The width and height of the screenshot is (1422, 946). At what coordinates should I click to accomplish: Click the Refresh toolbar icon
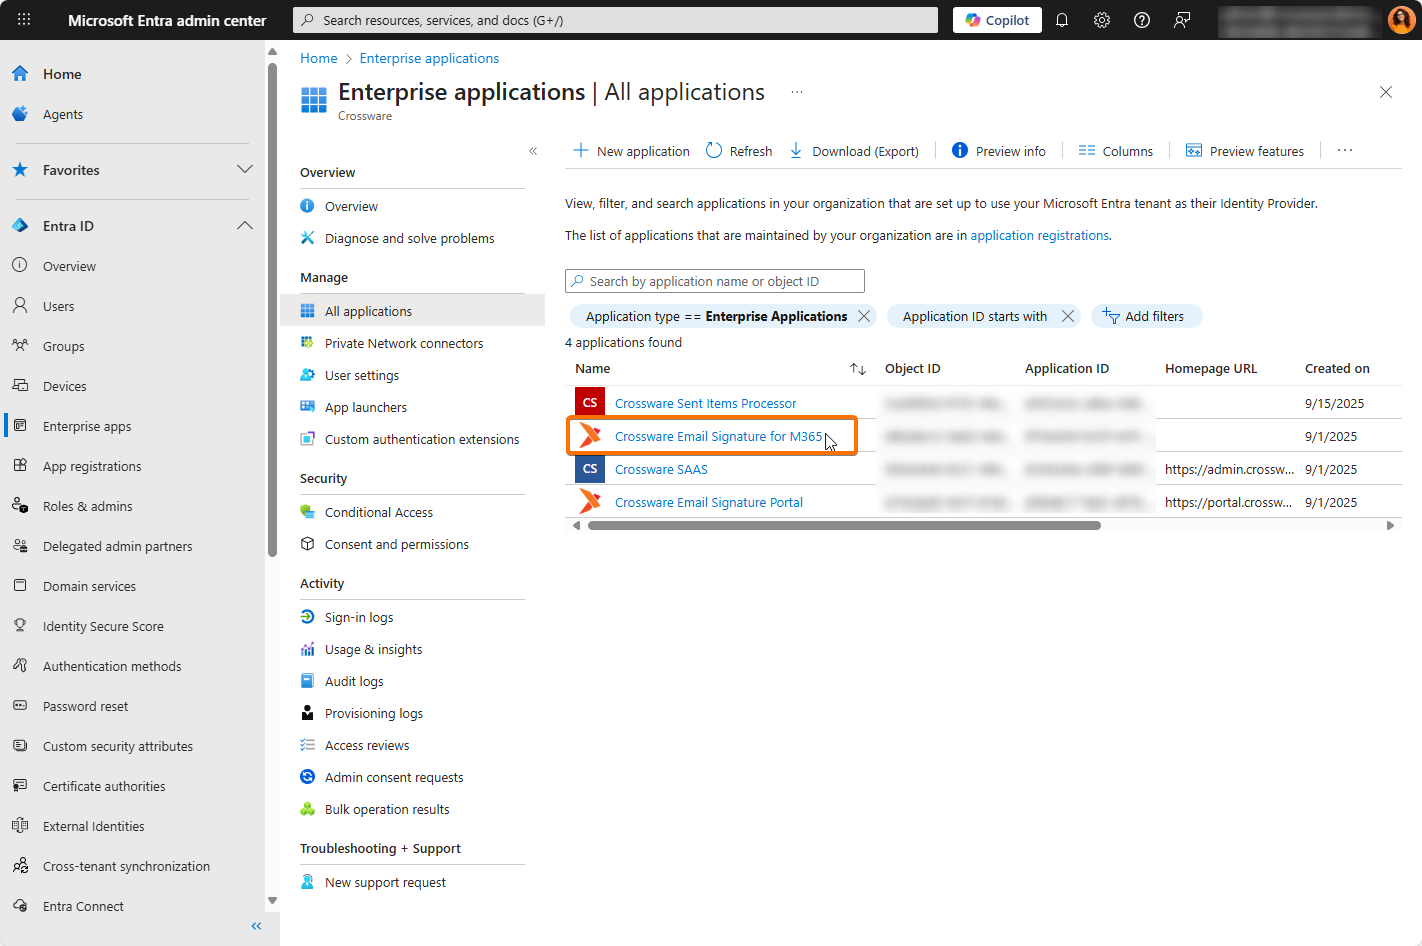739,151
